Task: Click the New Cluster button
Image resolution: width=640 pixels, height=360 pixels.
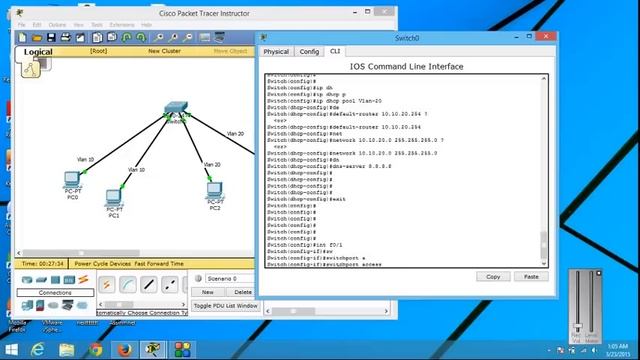Action: [164, 51]
